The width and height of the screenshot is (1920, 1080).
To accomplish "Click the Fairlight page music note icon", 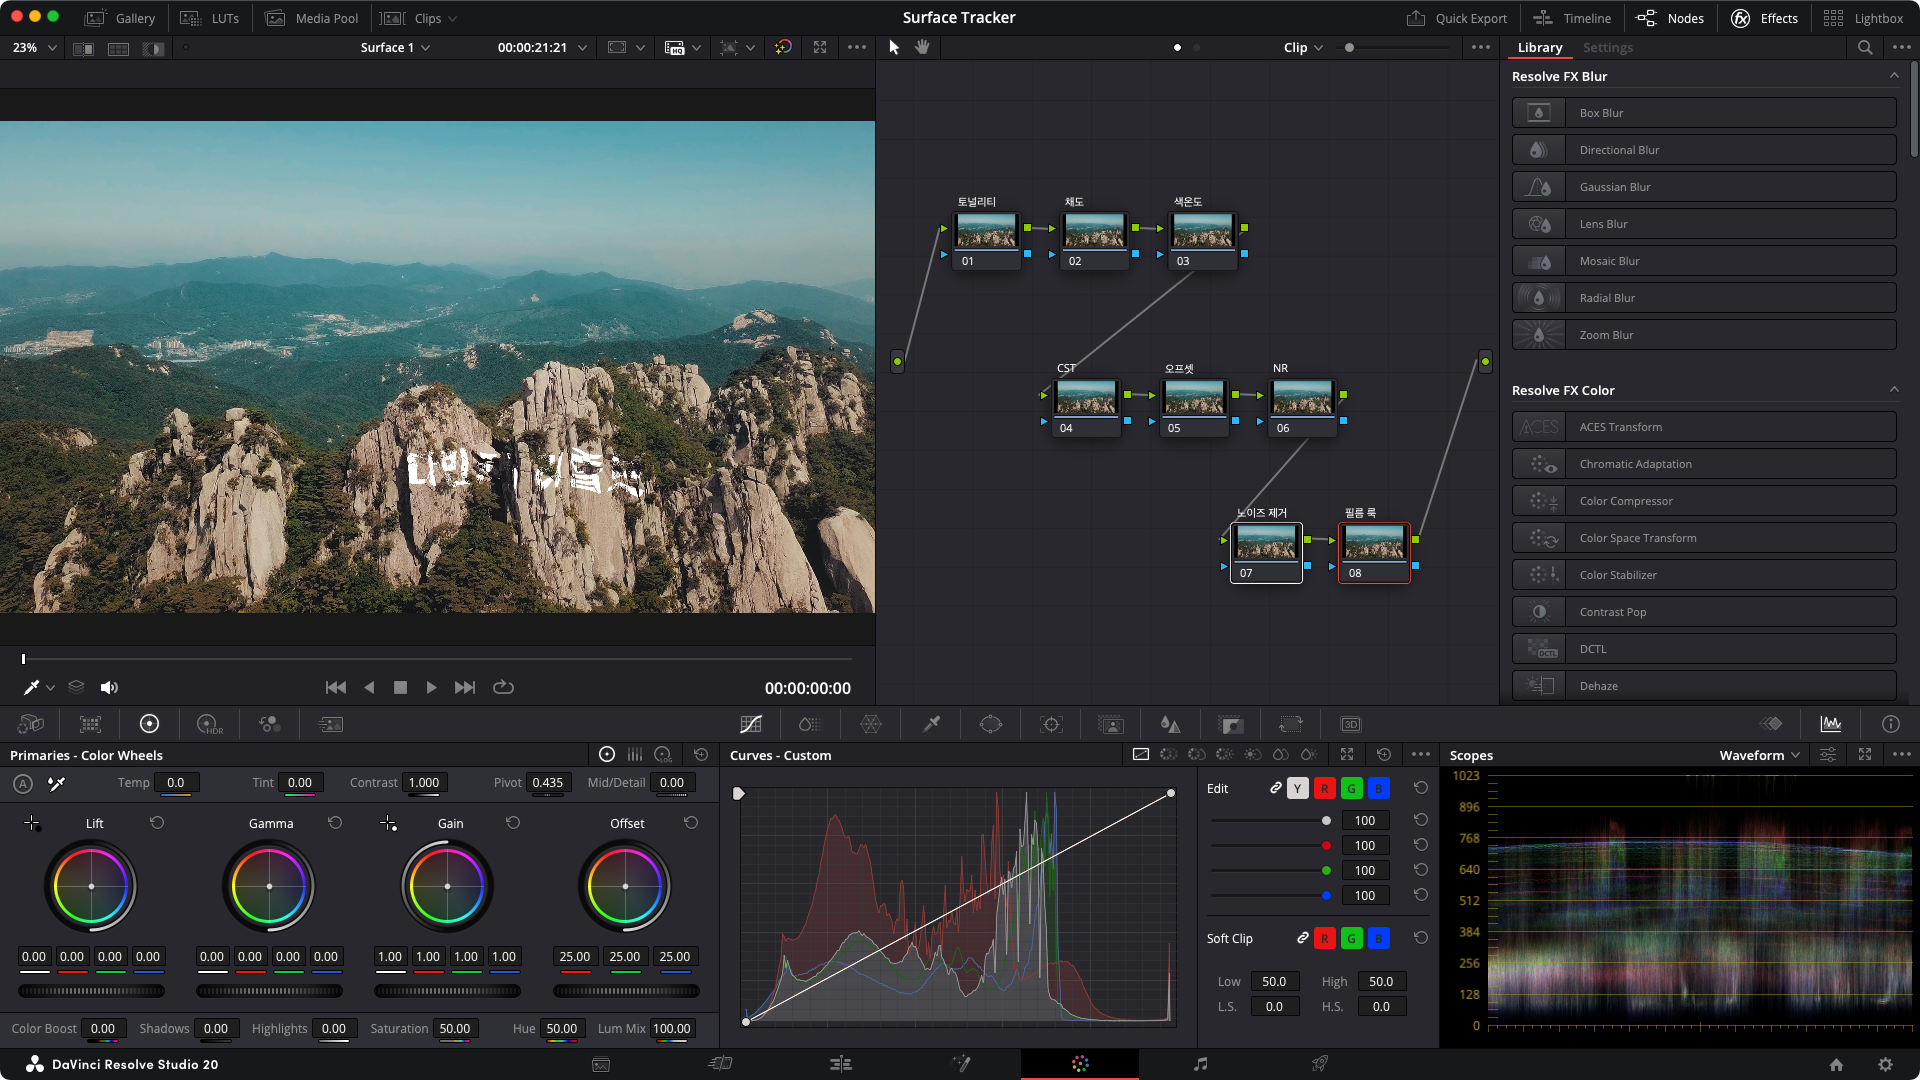I will pos(1200,1064).
